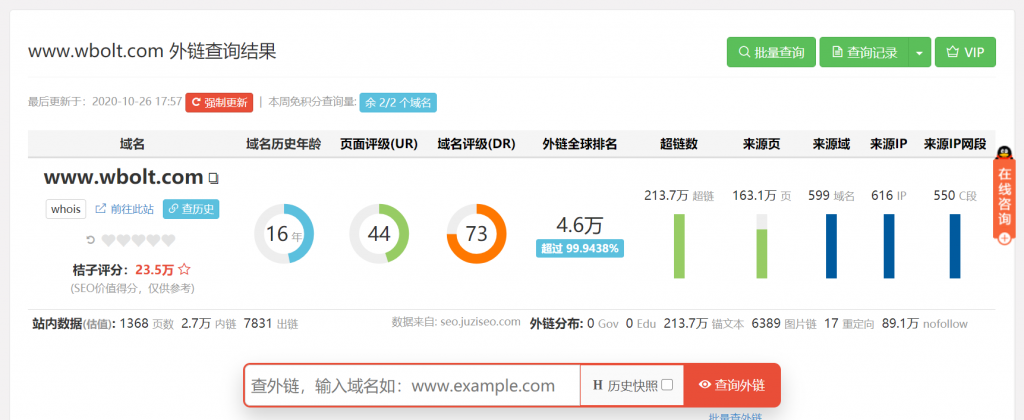Click the 超过 99.9438% badge
Image resolution: width=1024 pixels, height=420 pixels.
pos(579,248)
